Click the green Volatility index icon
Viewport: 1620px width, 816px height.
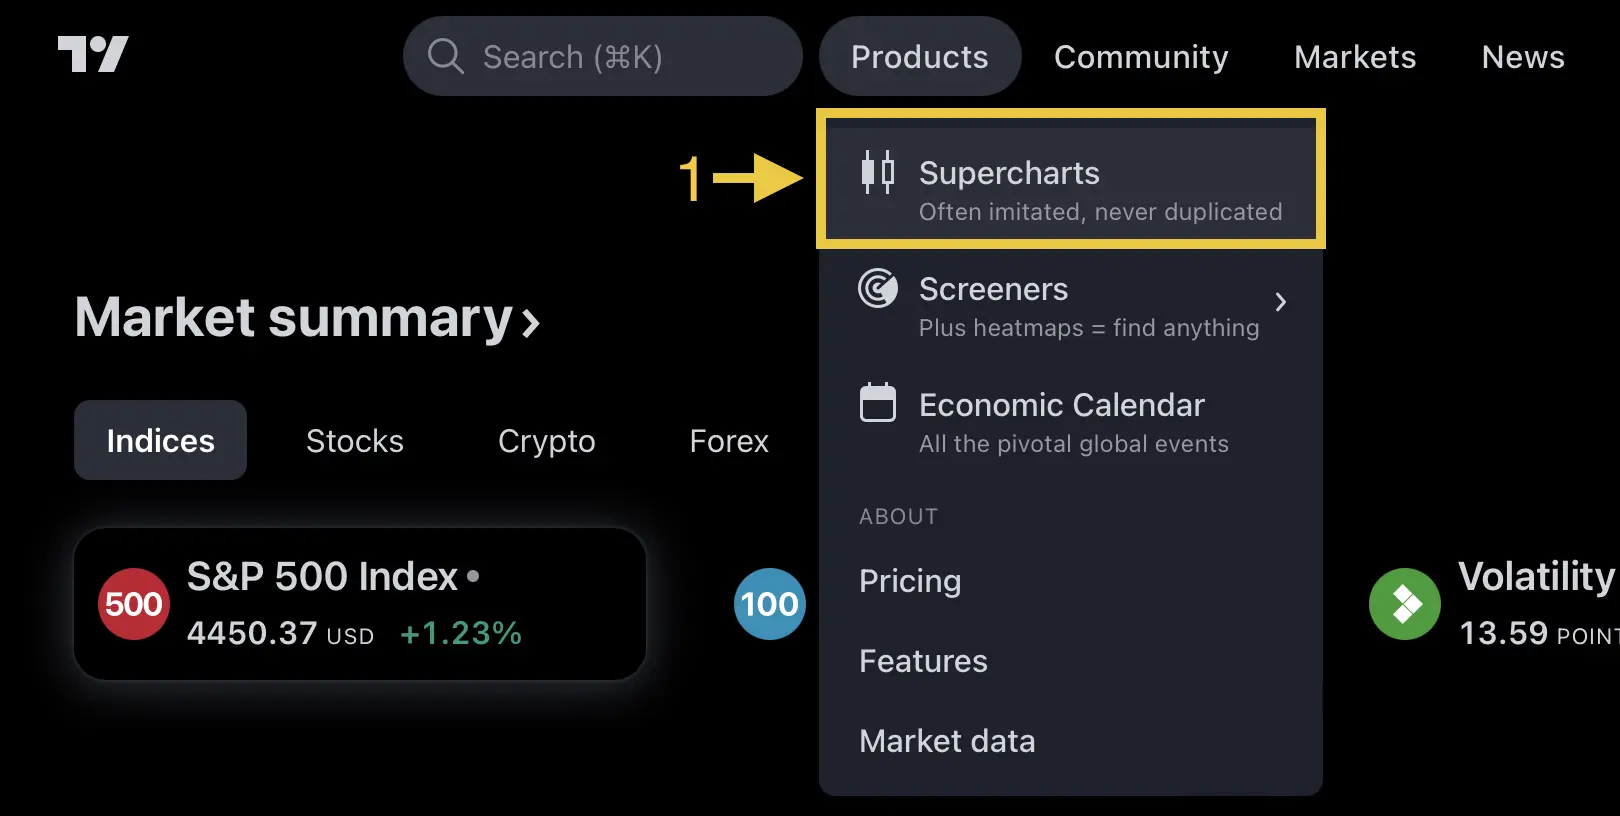(1405, 603)
